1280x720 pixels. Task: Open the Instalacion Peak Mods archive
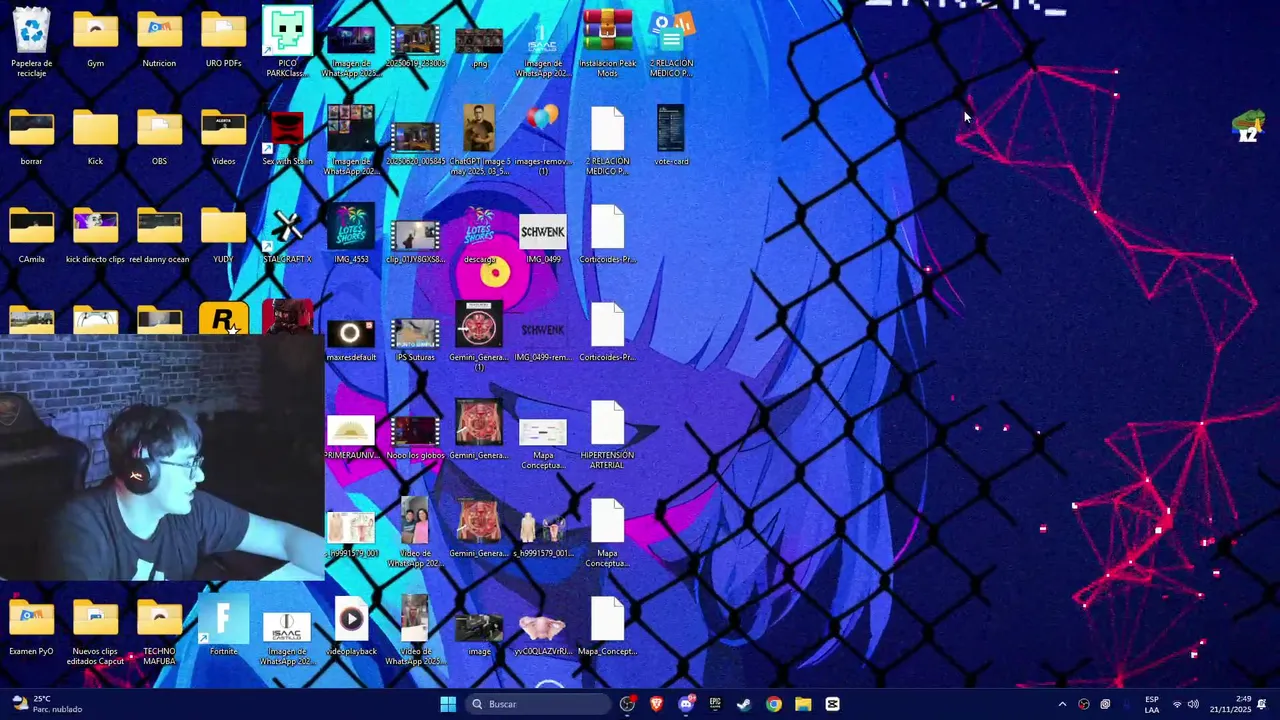[x=607, y=43]
